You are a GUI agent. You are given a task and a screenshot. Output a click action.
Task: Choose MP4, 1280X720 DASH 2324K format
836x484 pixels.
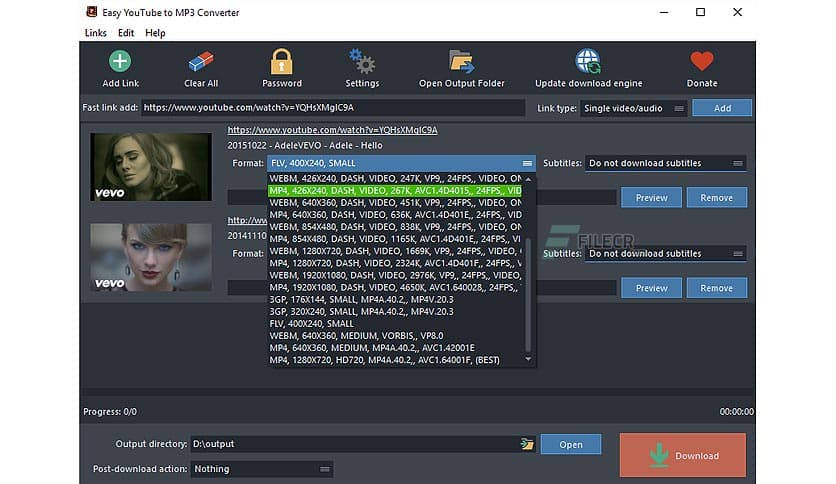[x=395, y=263]
